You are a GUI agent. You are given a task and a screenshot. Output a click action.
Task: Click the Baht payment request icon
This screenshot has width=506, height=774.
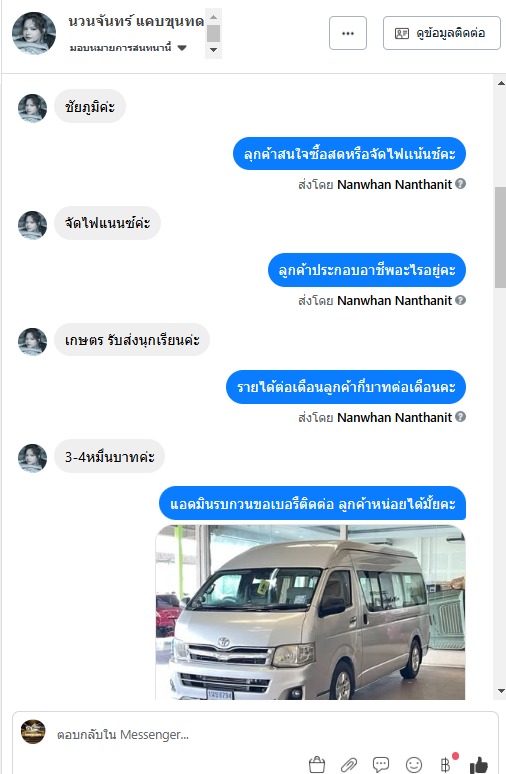(x=445, y=765)
